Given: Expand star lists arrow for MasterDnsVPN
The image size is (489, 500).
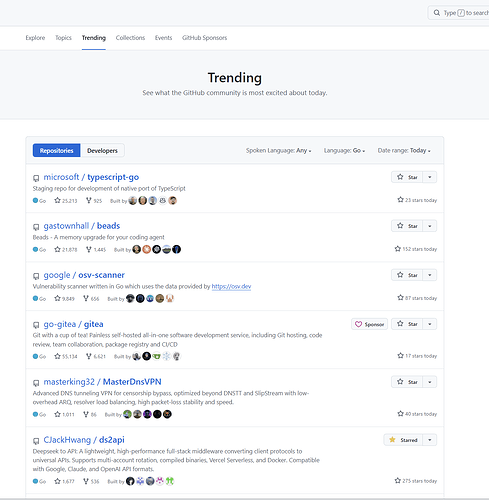Looking at the screenshot, I should (430, 382).
